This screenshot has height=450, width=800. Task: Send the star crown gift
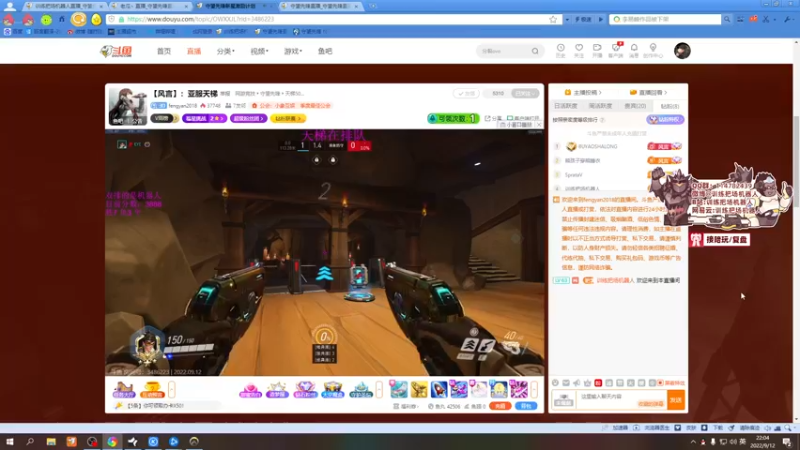(277, 390)
